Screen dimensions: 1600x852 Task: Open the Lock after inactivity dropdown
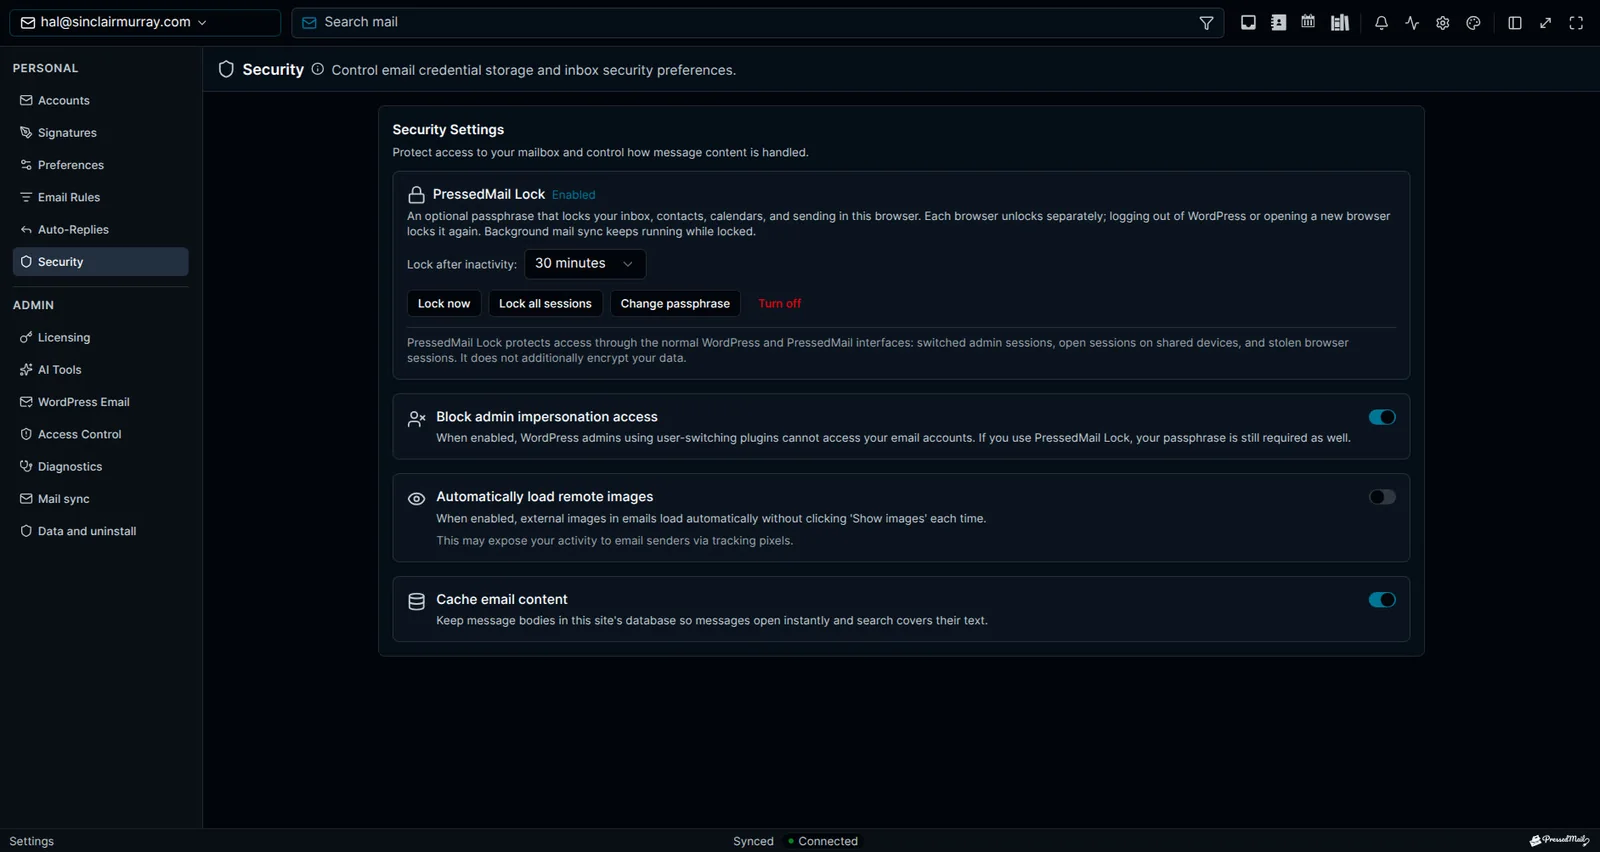585,264
